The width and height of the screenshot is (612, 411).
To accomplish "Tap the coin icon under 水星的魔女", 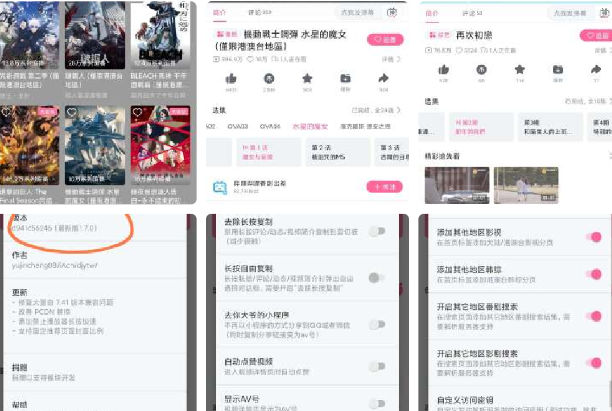I will tap(268, 78).
